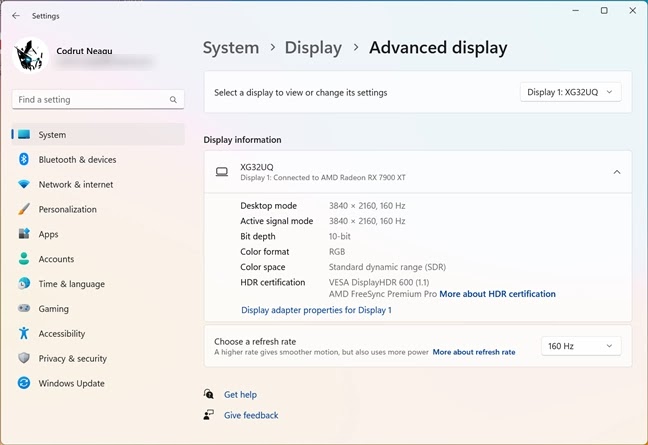Click More about HDR certification link
The width and height of the screenshot is (648, 445).
pyautogui.click(x=497, y=294)
